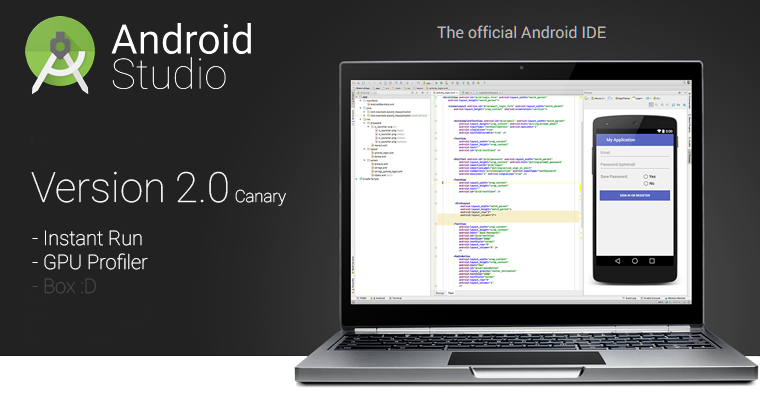The width and height of the screenshot is (760, 394).
Task: Open the Terminal tool window tab
Action: pos(396,298)
